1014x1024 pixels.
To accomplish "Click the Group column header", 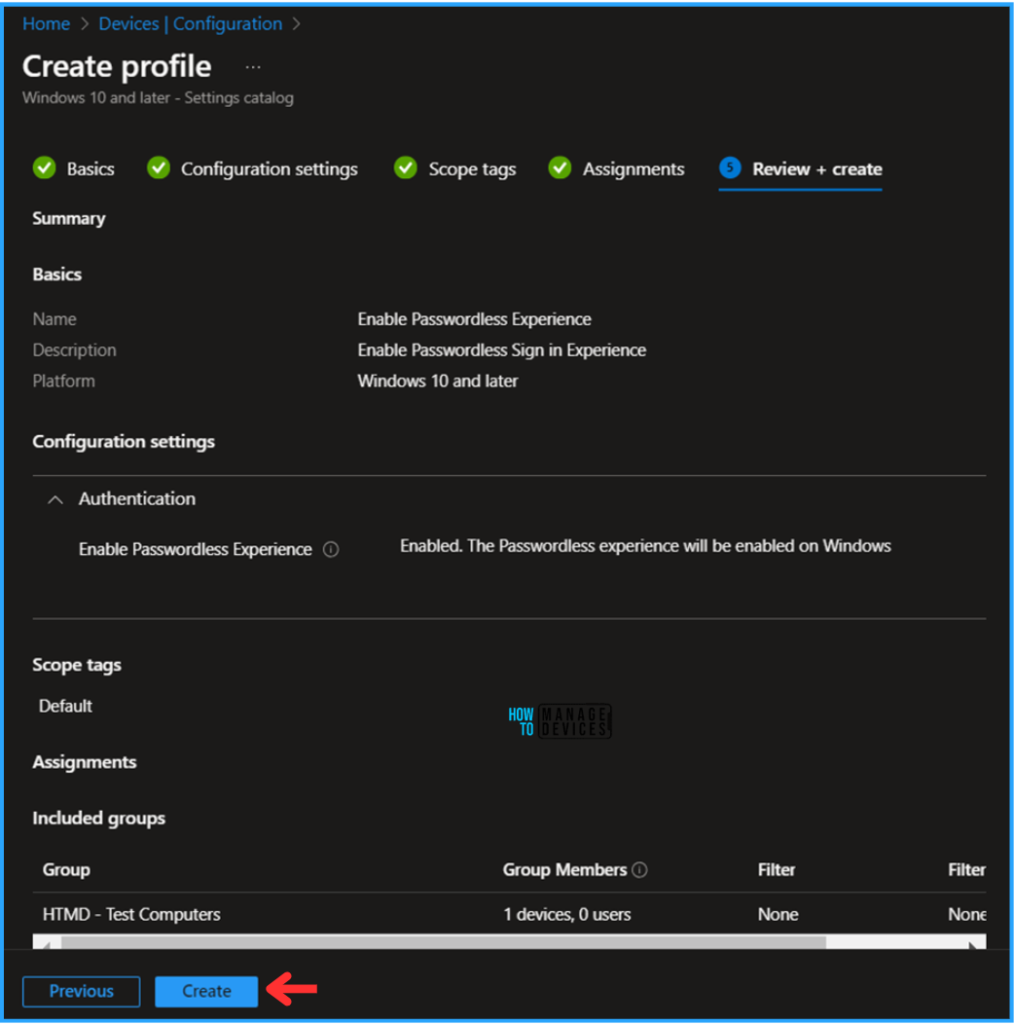I will click(x=67, y=870).
